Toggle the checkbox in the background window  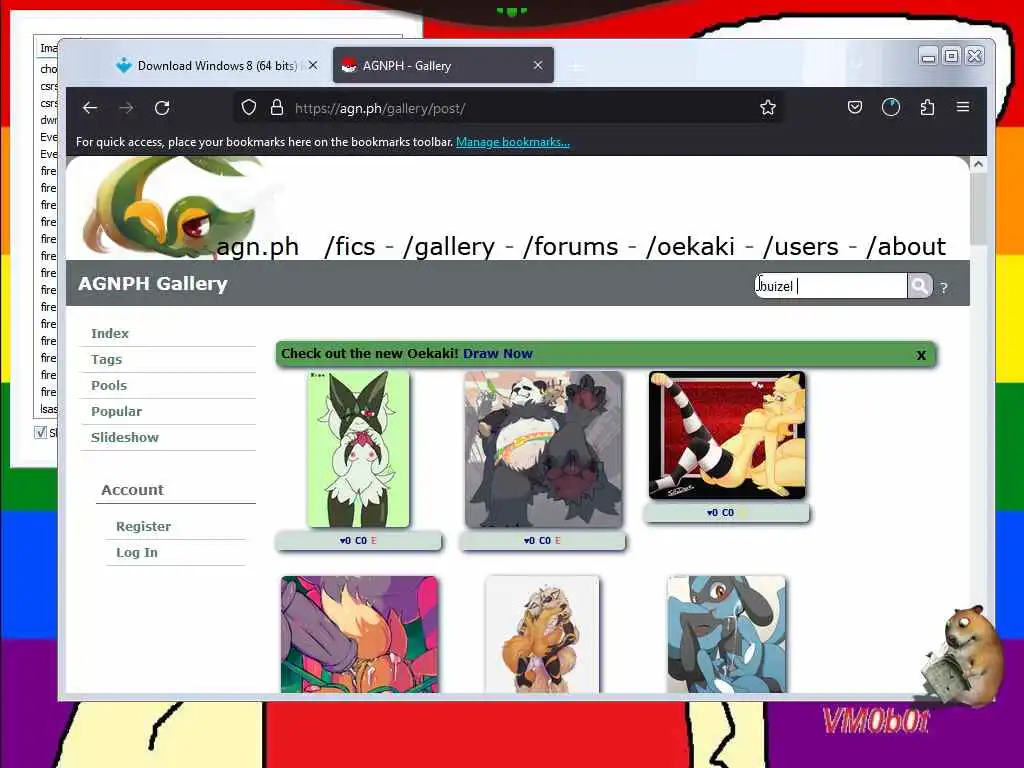pyautogui.click(x=40, y=432)
